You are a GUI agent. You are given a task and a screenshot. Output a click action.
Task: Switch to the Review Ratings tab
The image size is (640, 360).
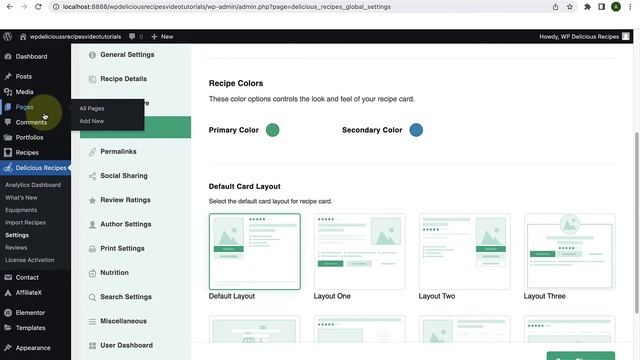coord(136,200)
